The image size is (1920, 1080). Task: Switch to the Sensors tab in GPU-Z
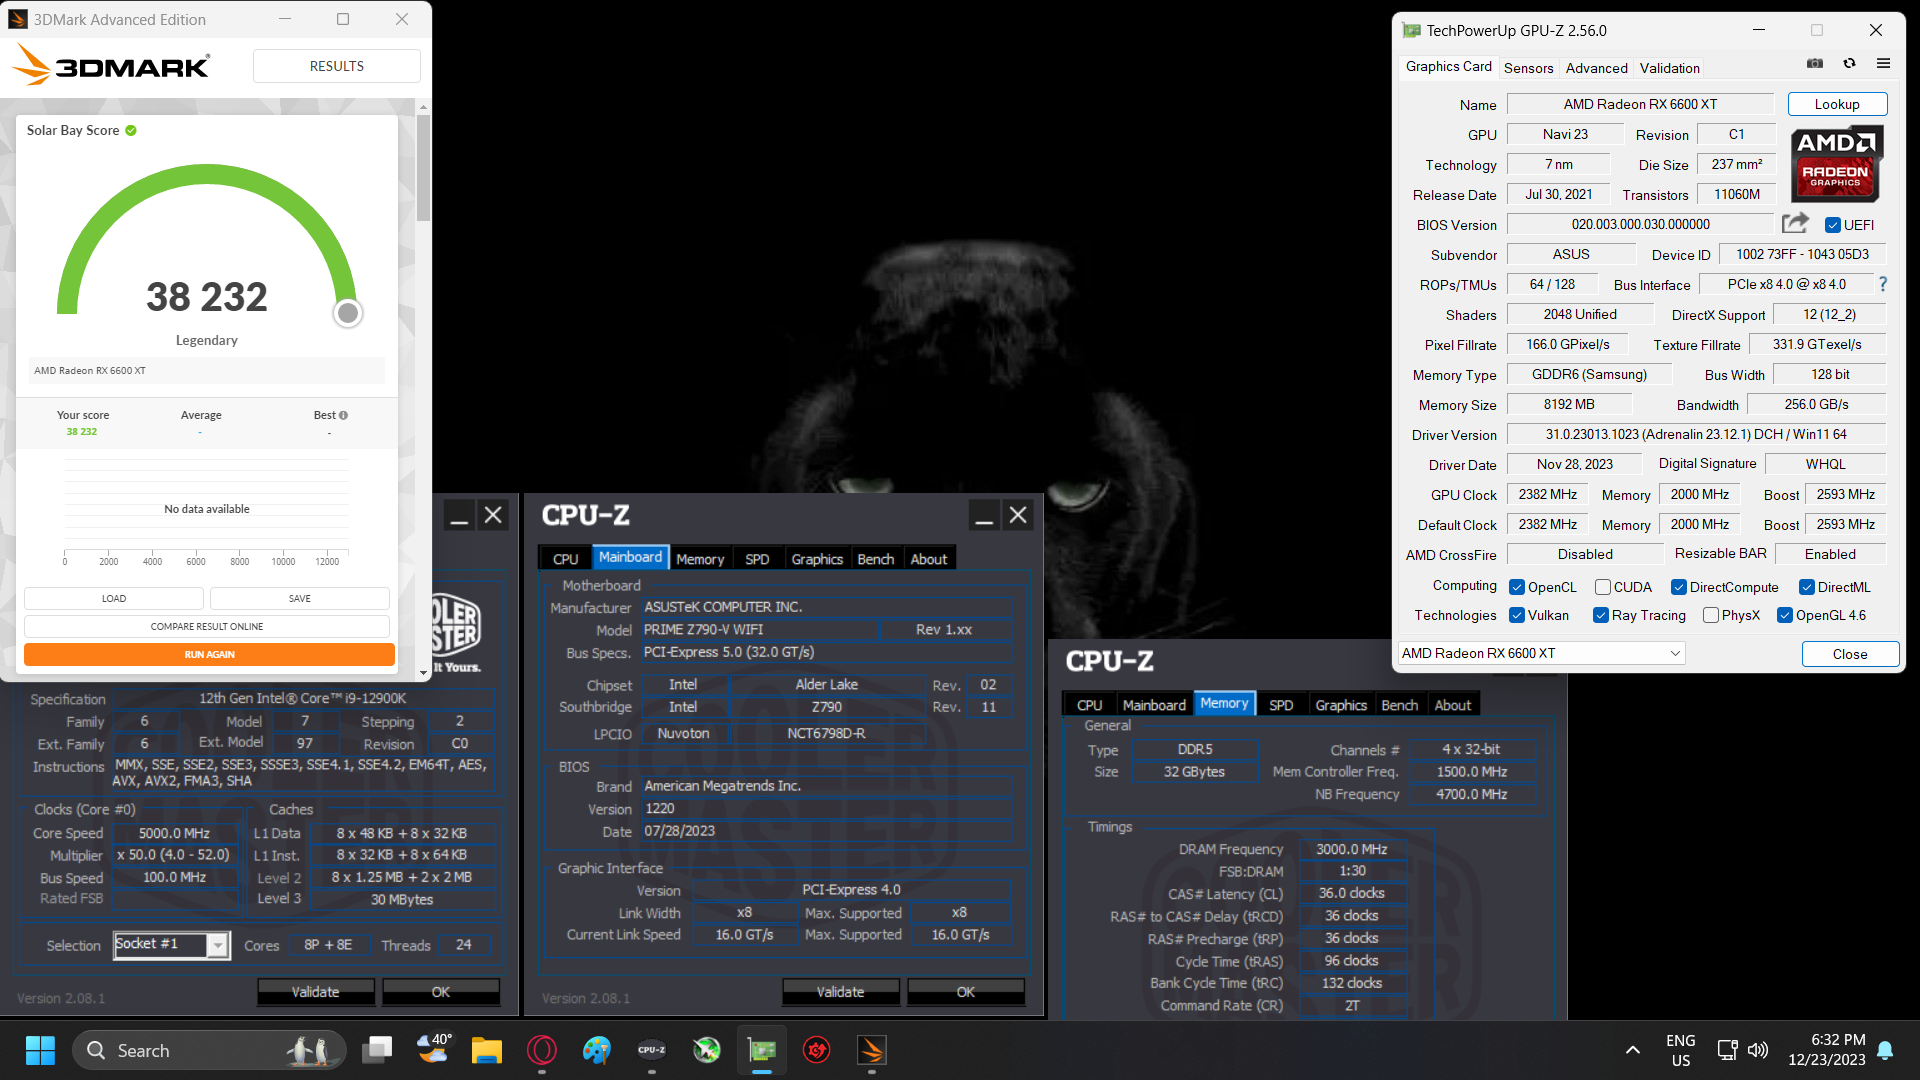coord(1528,68)
